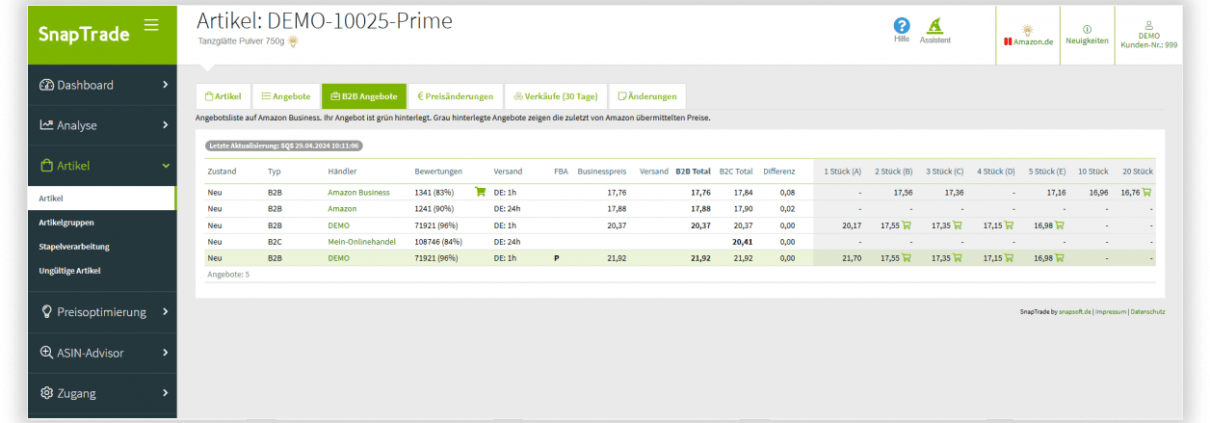The width and height of the screenshot is (1210, 423).
Task: Open the Änderungen tab
Action: [647, 97]
